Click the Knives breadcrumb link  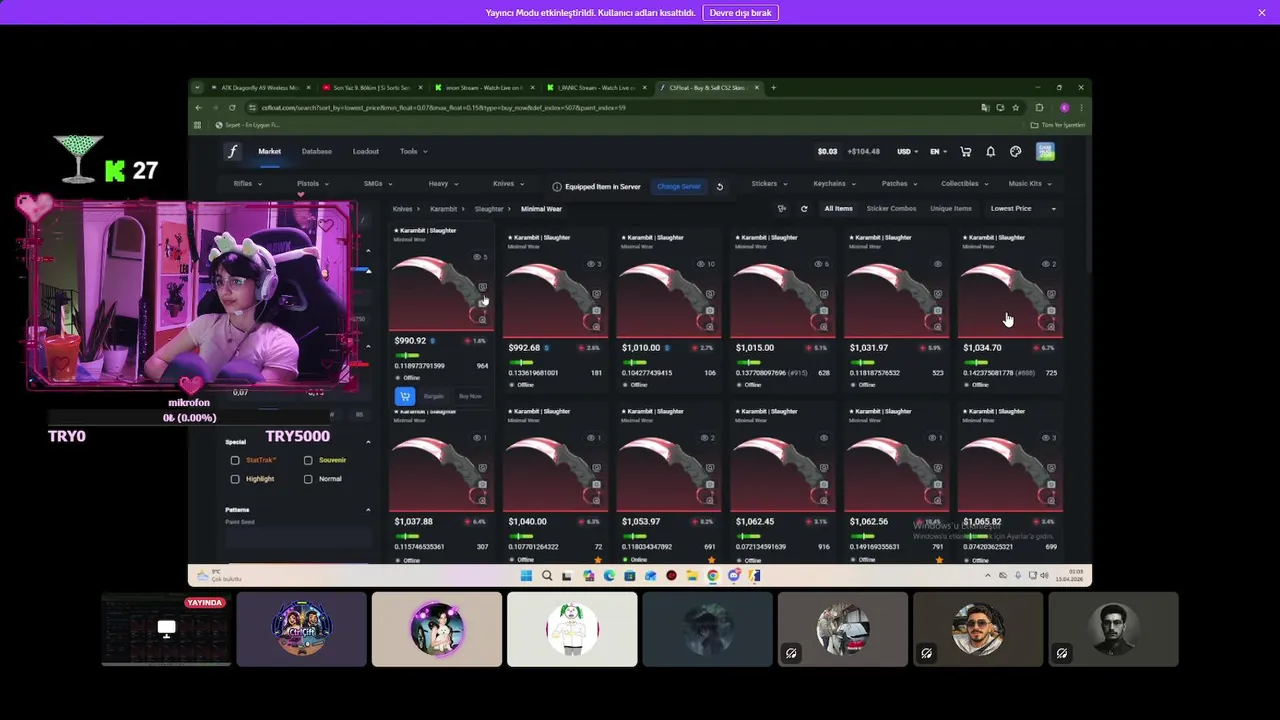[x=402, y=209]
